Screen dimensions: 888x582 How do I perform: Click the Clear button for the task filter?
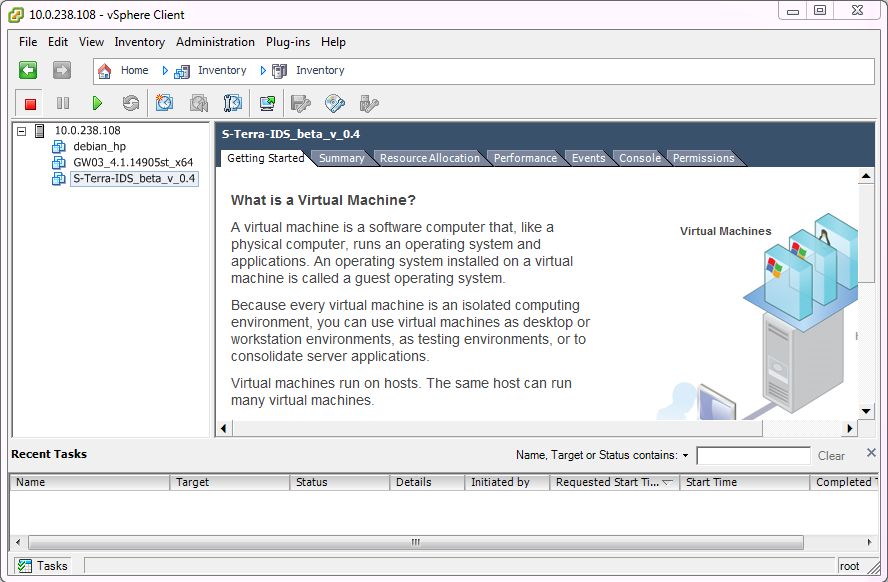(x=831, y=456)
